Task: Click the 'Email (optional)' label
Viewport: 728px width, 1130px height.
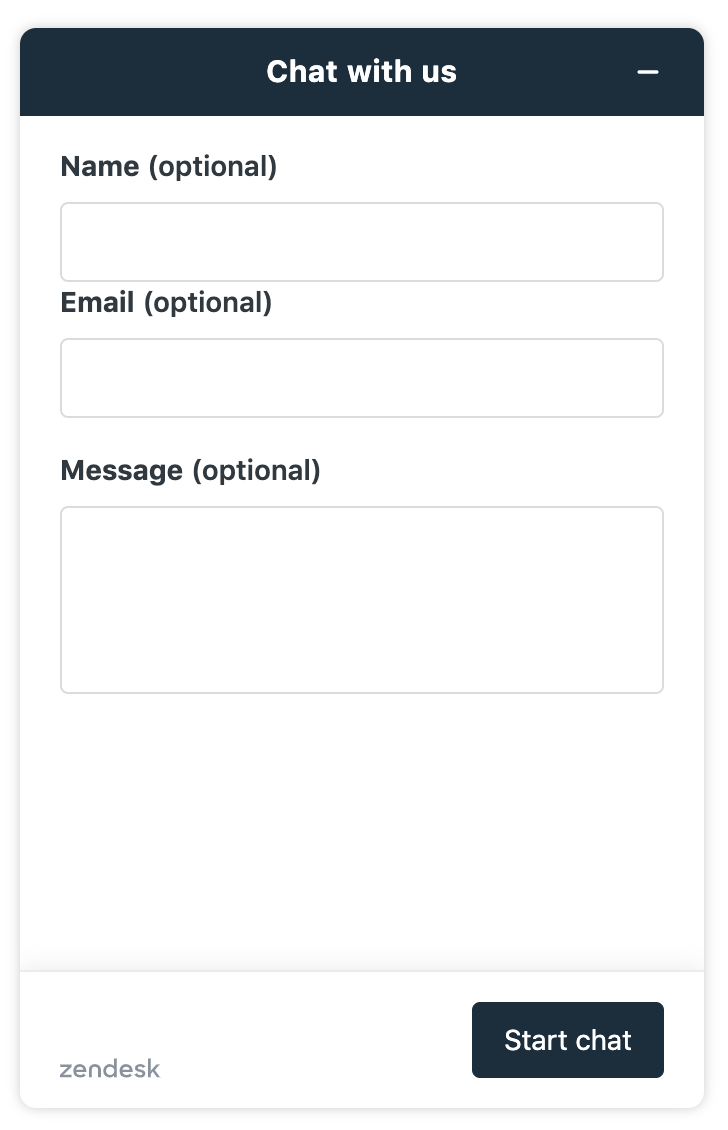Action: coord(167,303)
